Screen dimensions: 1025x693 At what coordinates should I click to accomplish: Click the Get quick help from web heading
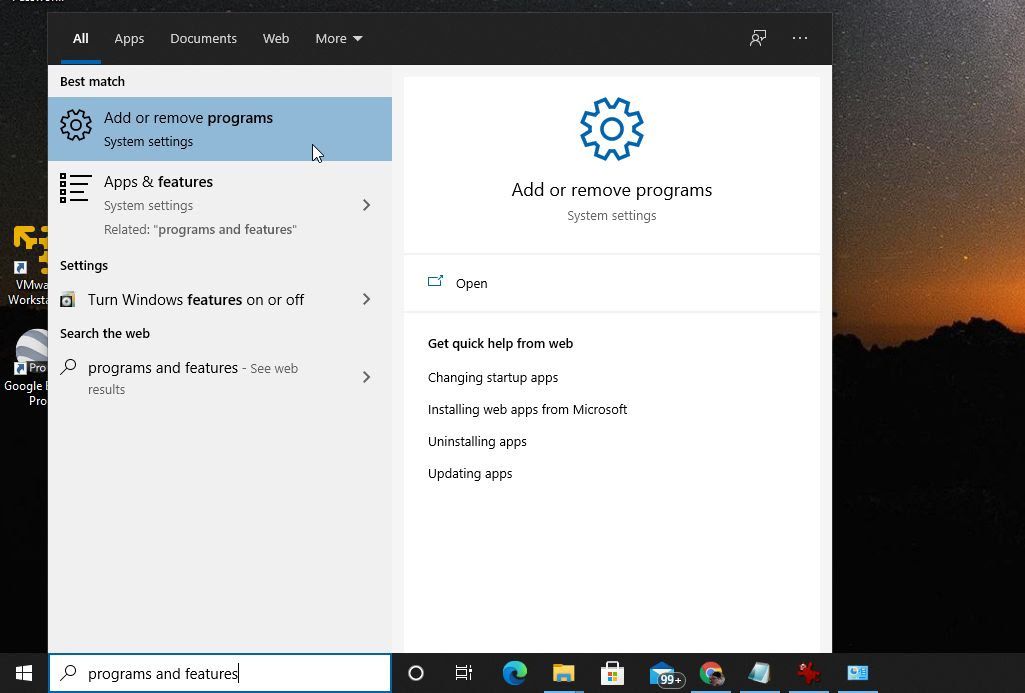500,343
